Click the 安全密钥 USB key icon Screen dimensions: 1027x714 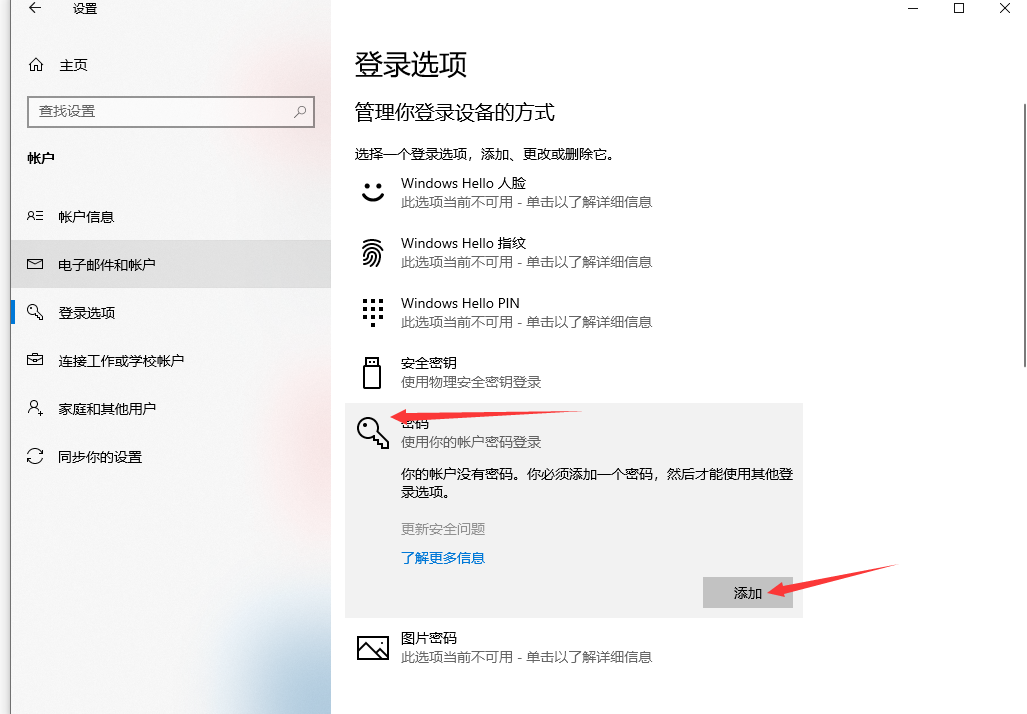coord(372,372)
